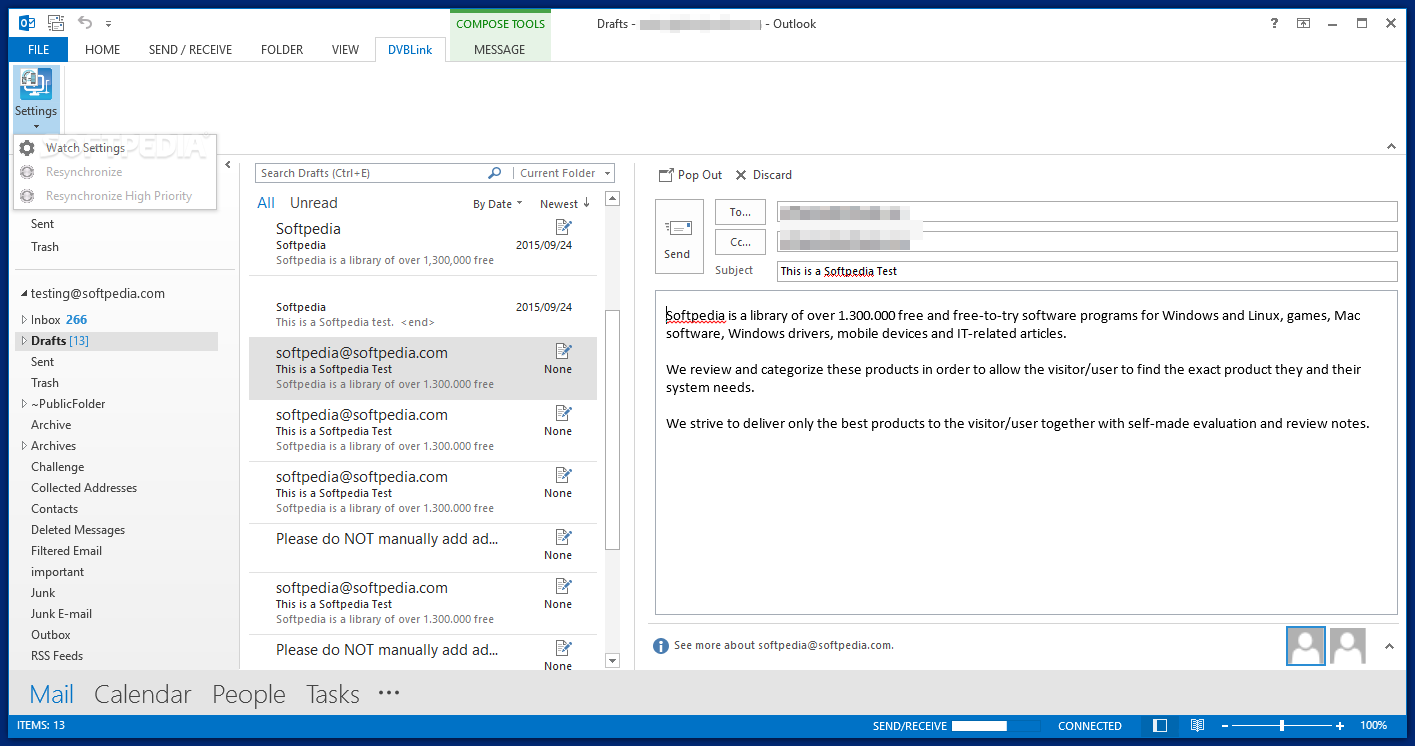This screenshot has width=1415, height=746.
Task: Open the Junk E-mail folder
Action: 61,614
